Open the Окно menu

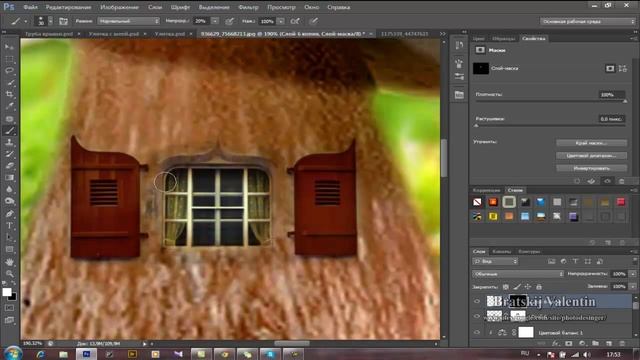311,7
